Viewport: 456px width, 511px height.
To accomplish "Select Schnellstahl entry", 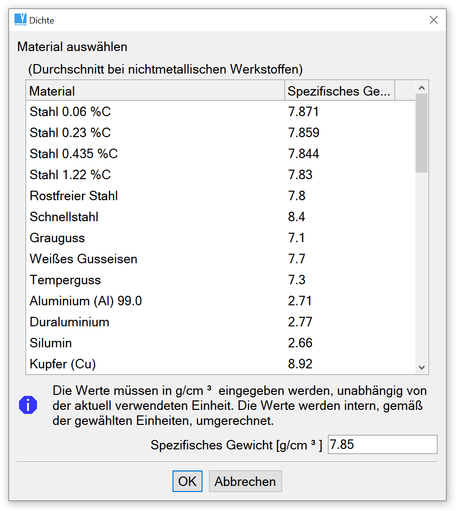I will (x=221, y=217).
